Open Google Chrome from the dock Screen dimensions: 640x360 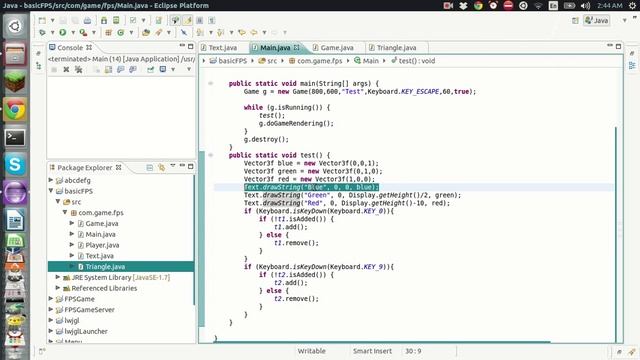[15, 110]
